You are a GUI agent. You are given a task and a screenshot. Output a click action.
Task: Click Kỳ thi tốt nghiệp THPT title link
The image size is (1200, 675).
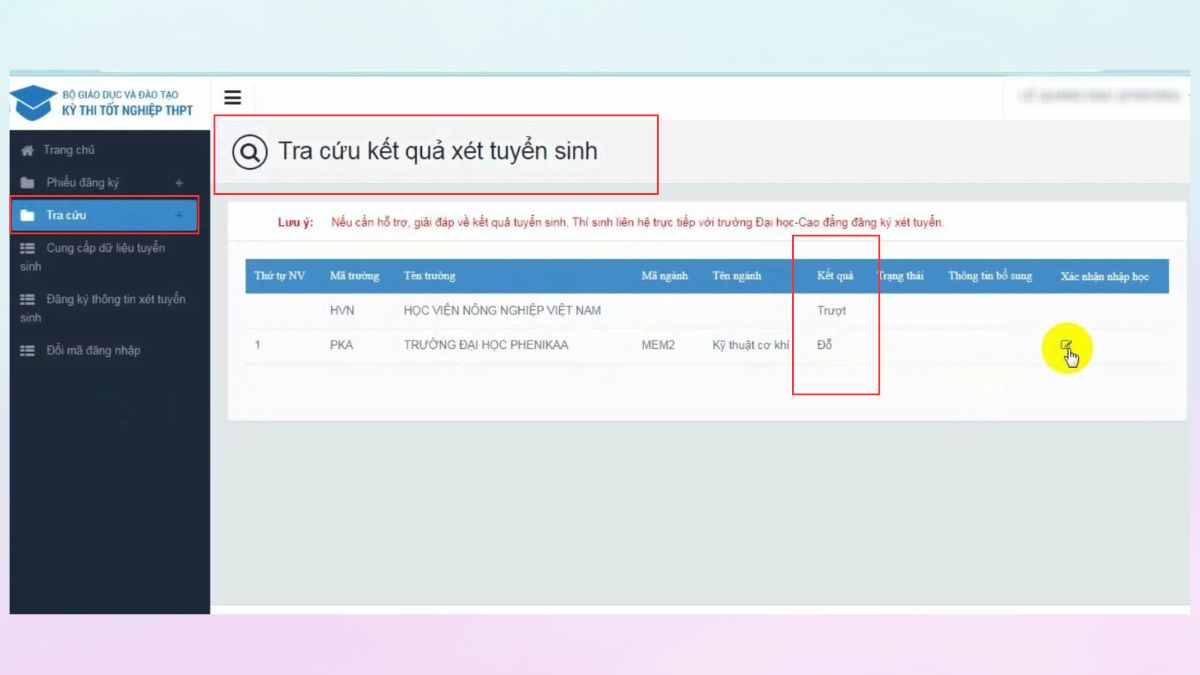(127, 110)
